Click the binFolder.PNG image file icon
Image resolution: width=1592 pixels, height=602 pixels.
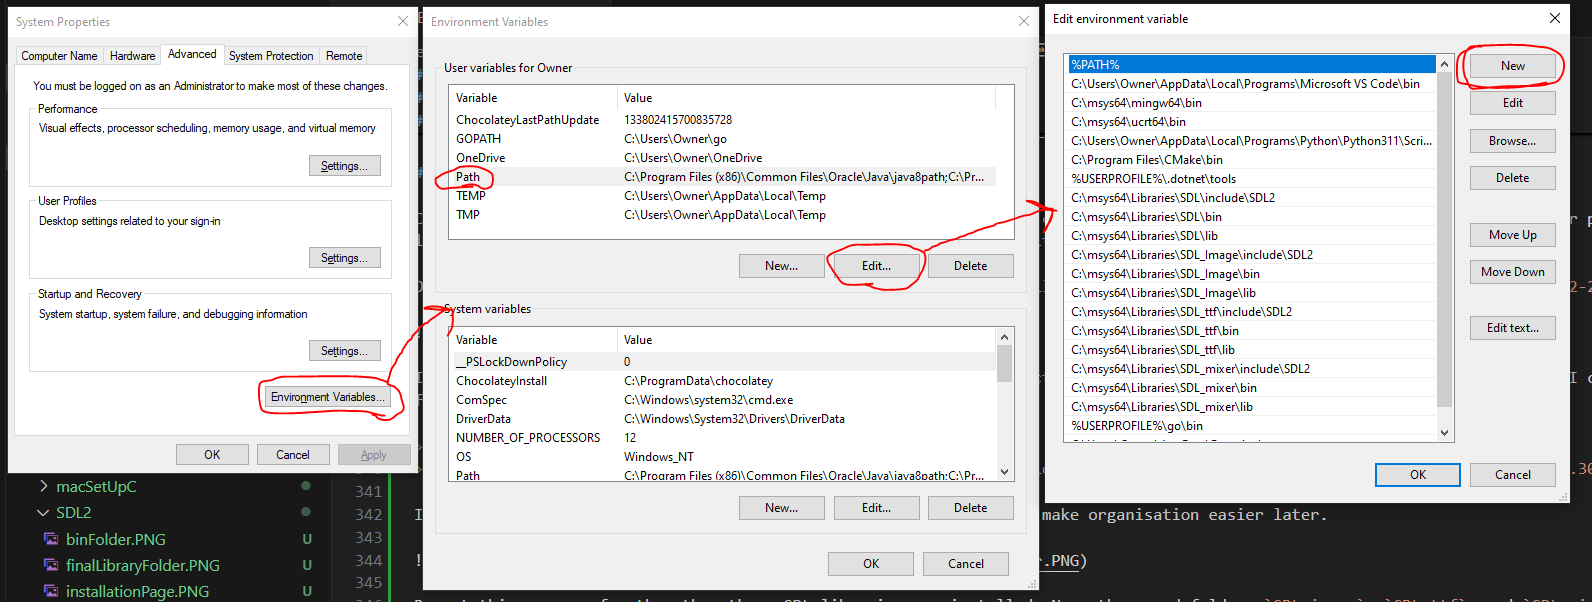click(51, 539)
